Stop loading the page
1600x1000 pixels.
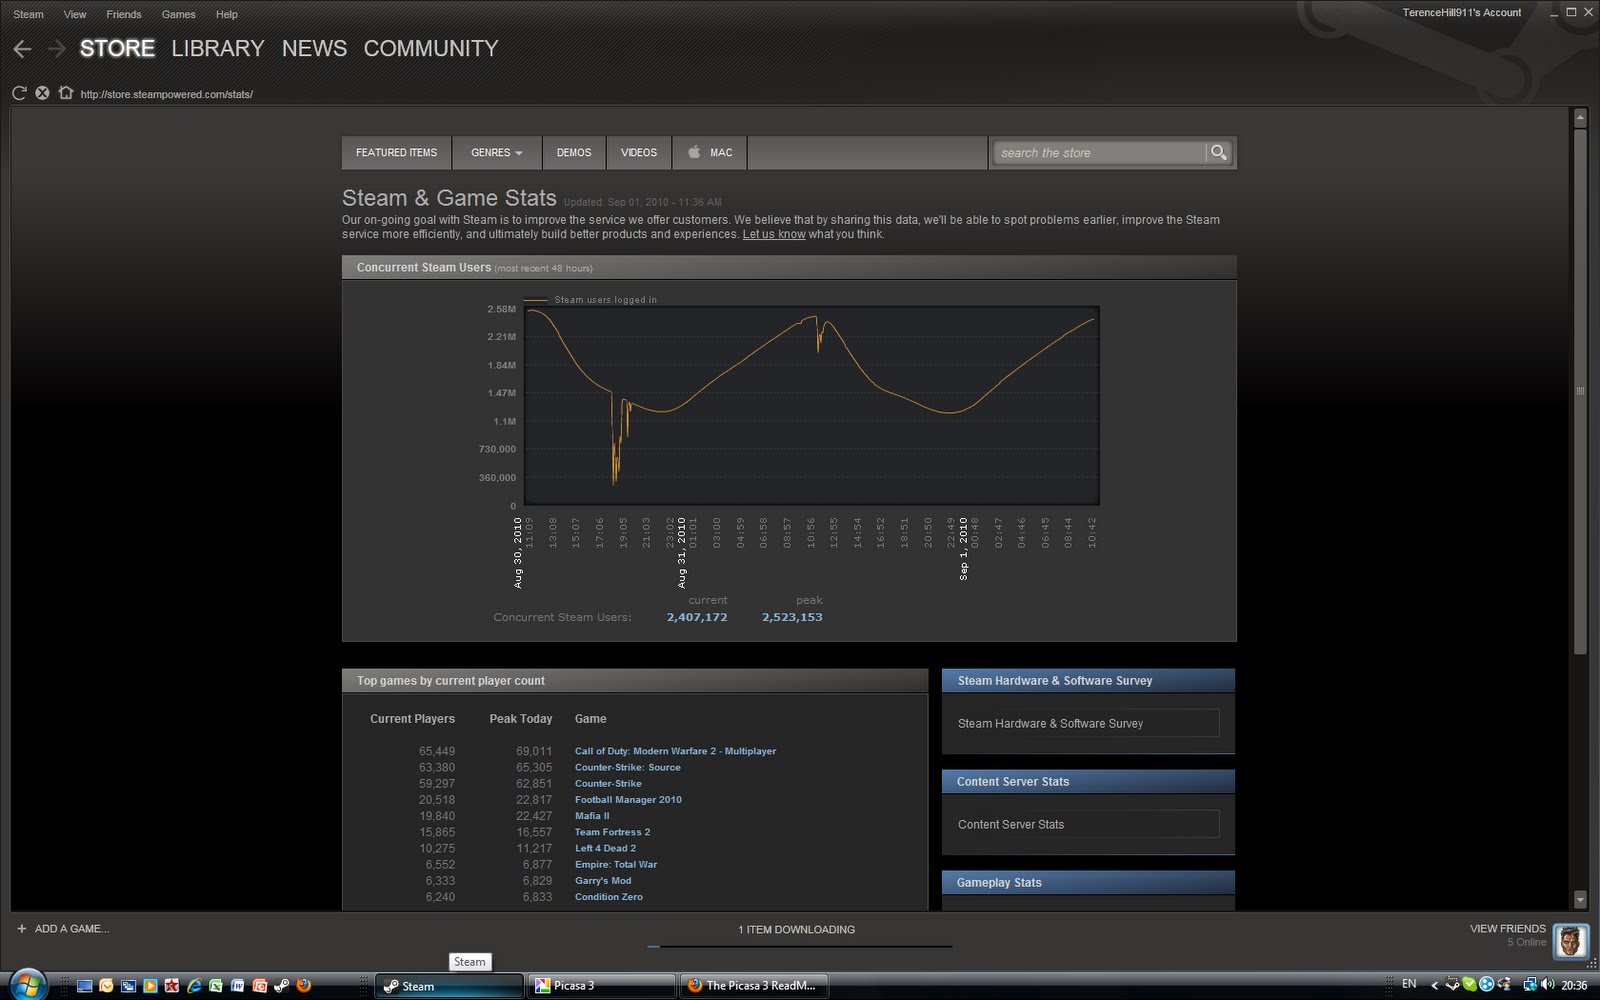[x=42, y=93]
